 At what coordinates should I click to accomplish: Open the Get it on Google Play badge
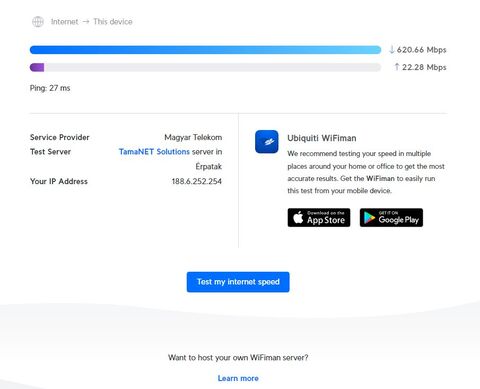click(x=391, y=218)
